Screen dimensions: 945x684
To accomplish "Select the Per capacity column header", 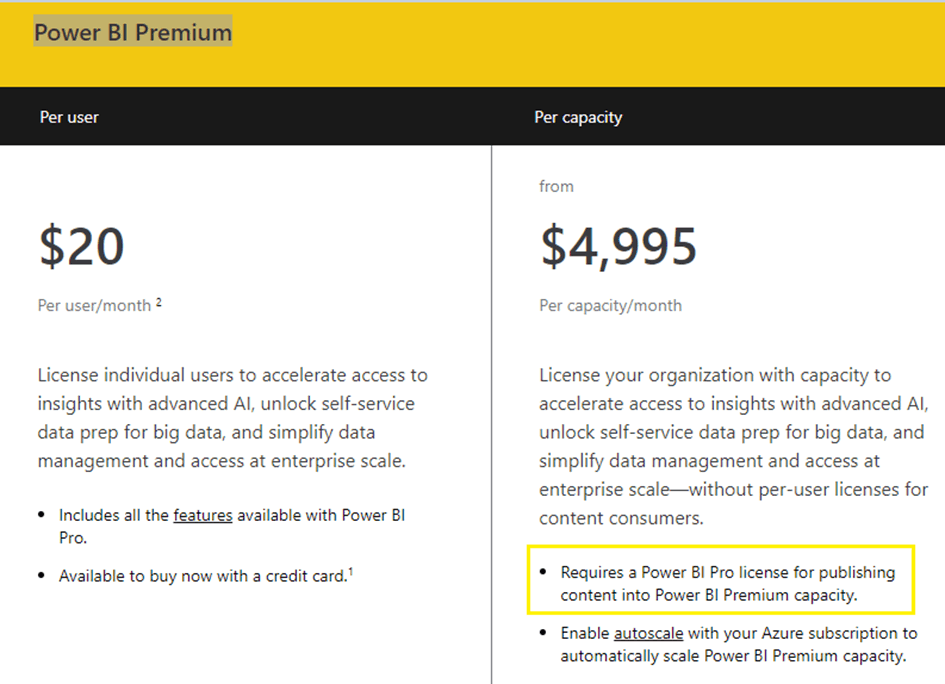I will click(x=578, y=117).
